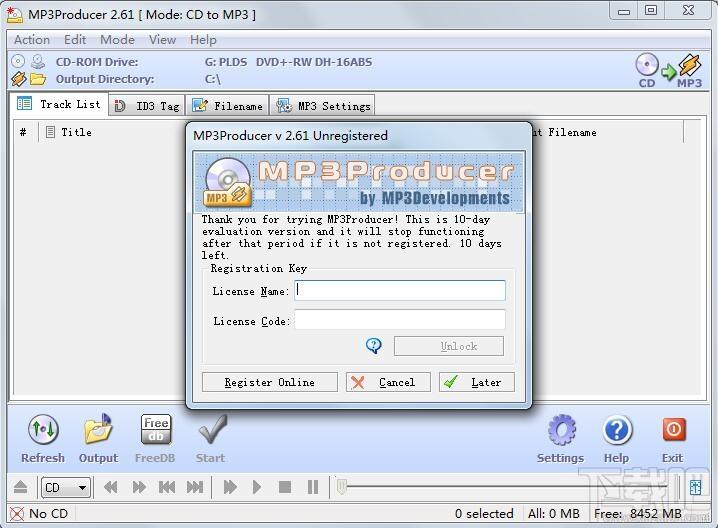
Task: Click the mixer icon at playback bar end
Action: pos(695,487)
